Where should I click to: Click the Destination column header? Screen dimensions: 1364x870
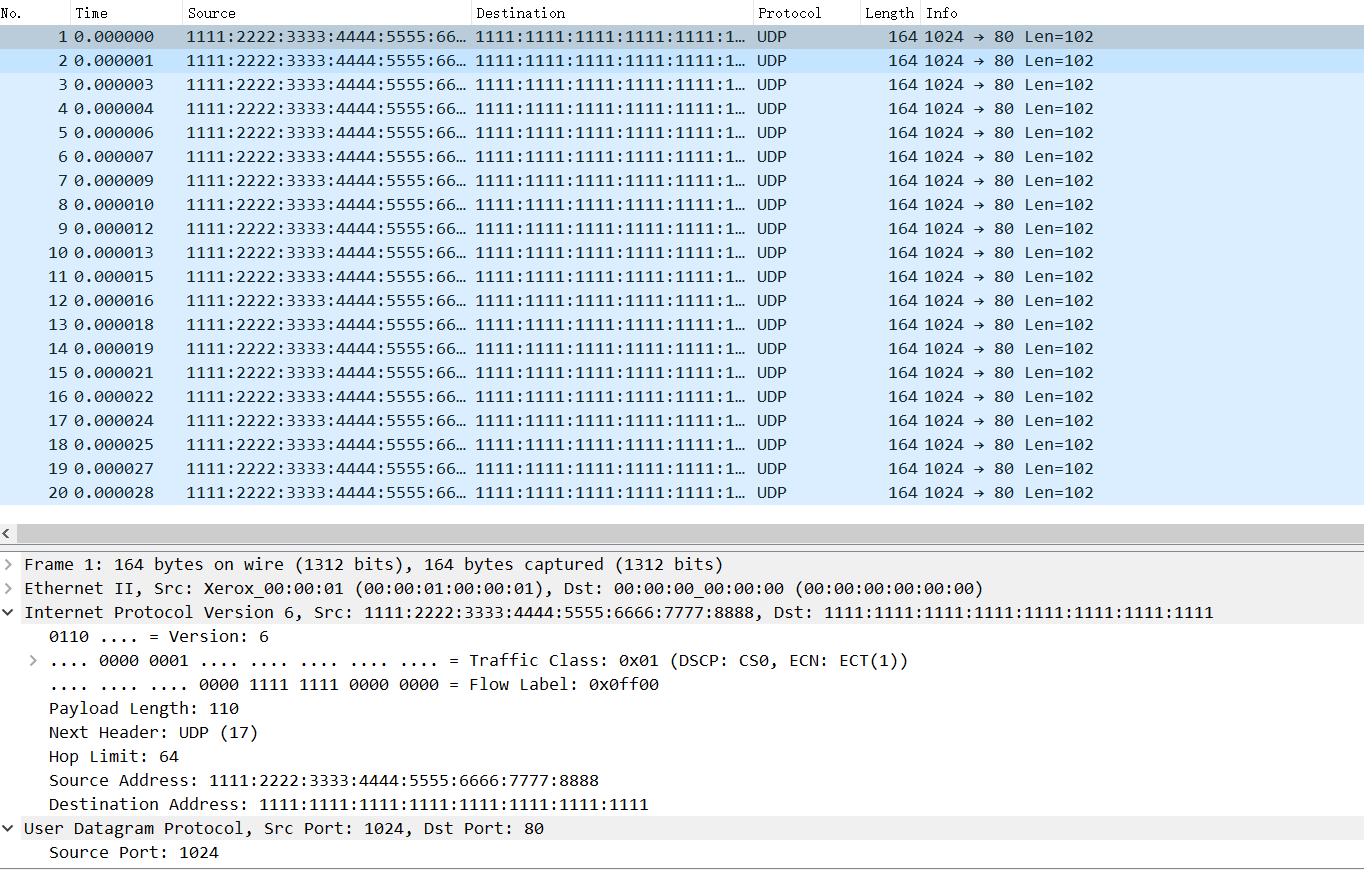click(x=612, y=13)
